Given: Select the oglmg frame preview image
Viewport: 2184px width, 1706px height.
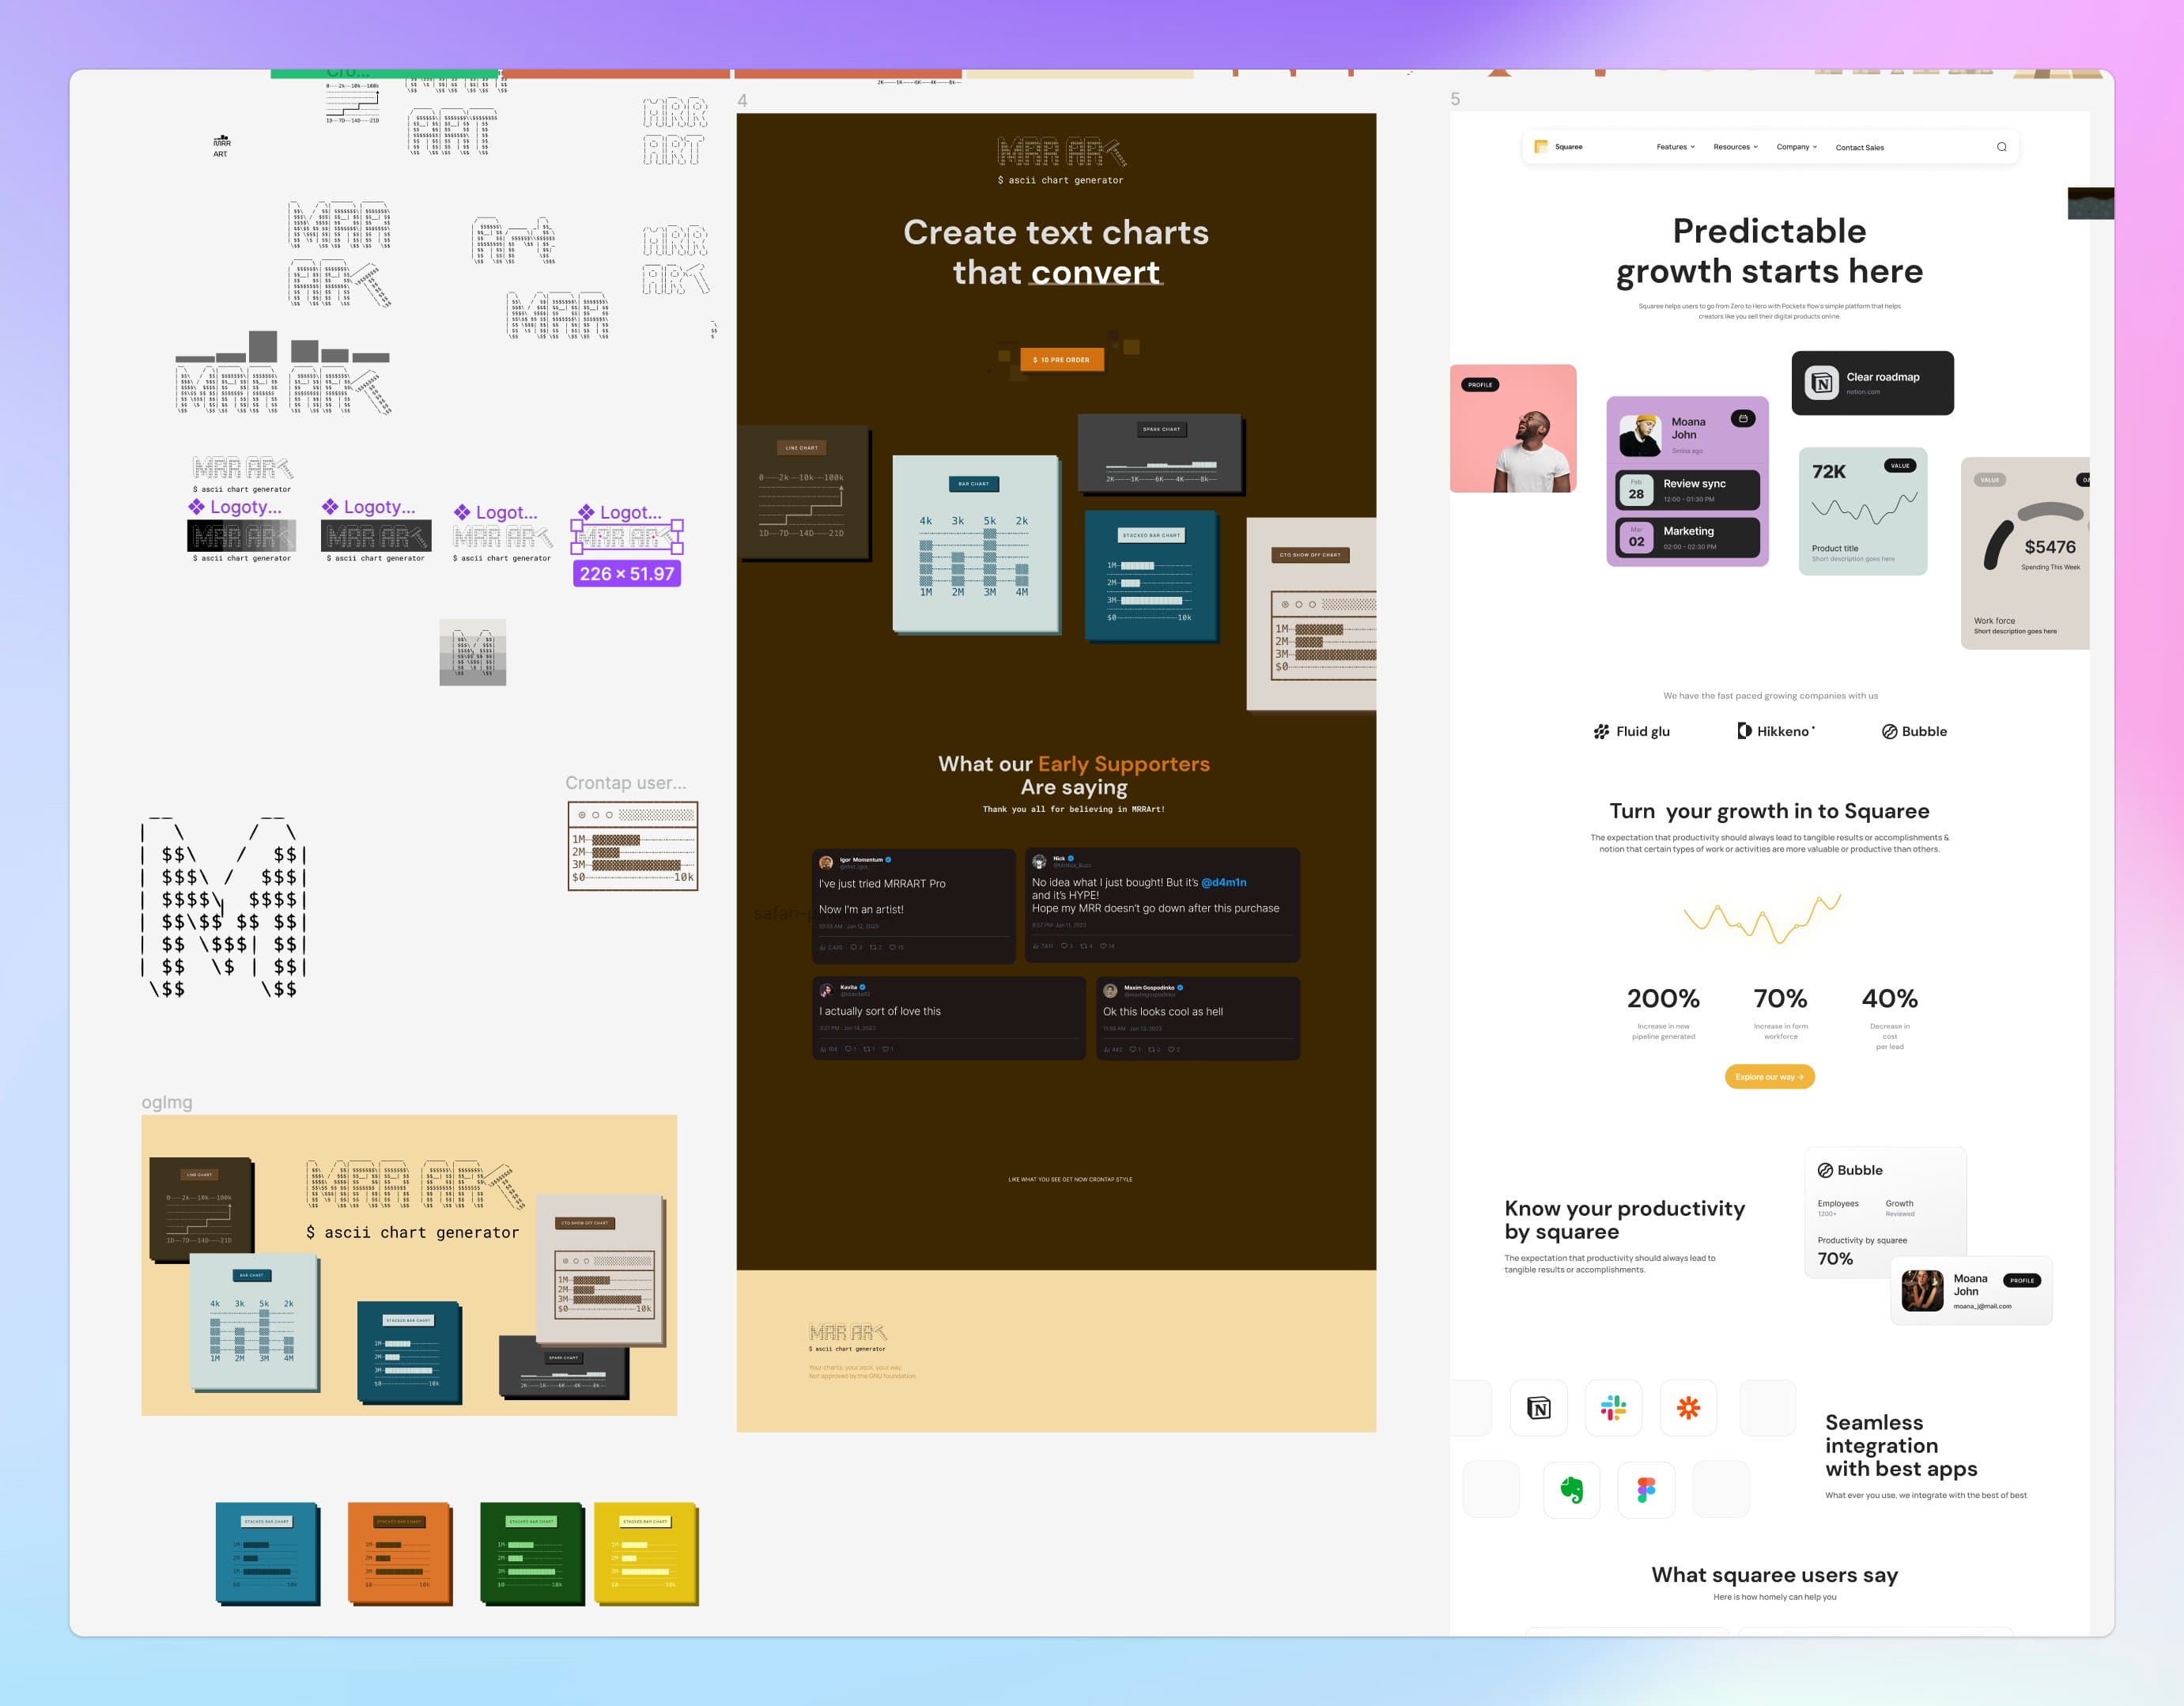Looking at the screenshot, I should [408, 1264].
